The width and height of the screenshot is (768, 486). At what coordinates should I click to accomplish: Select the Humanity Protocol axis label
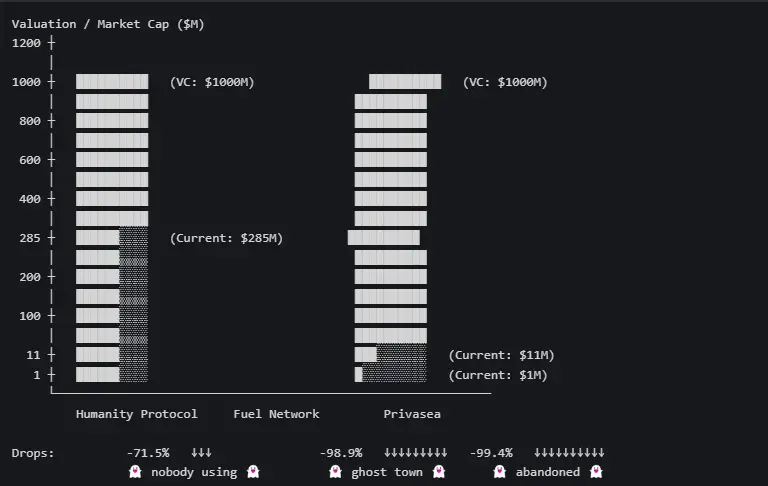pyautogui.click(x=137, y=414)
